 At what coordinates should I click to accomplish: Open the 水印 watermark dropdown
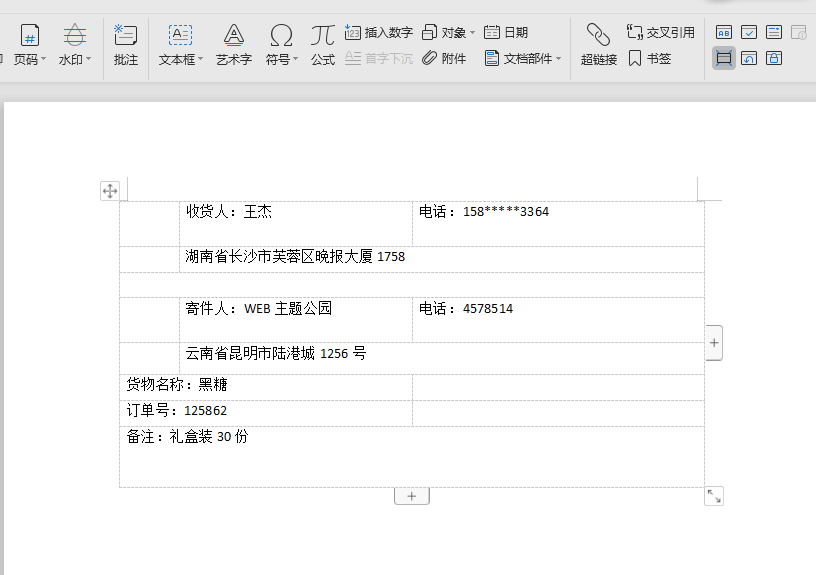point(74,60)
